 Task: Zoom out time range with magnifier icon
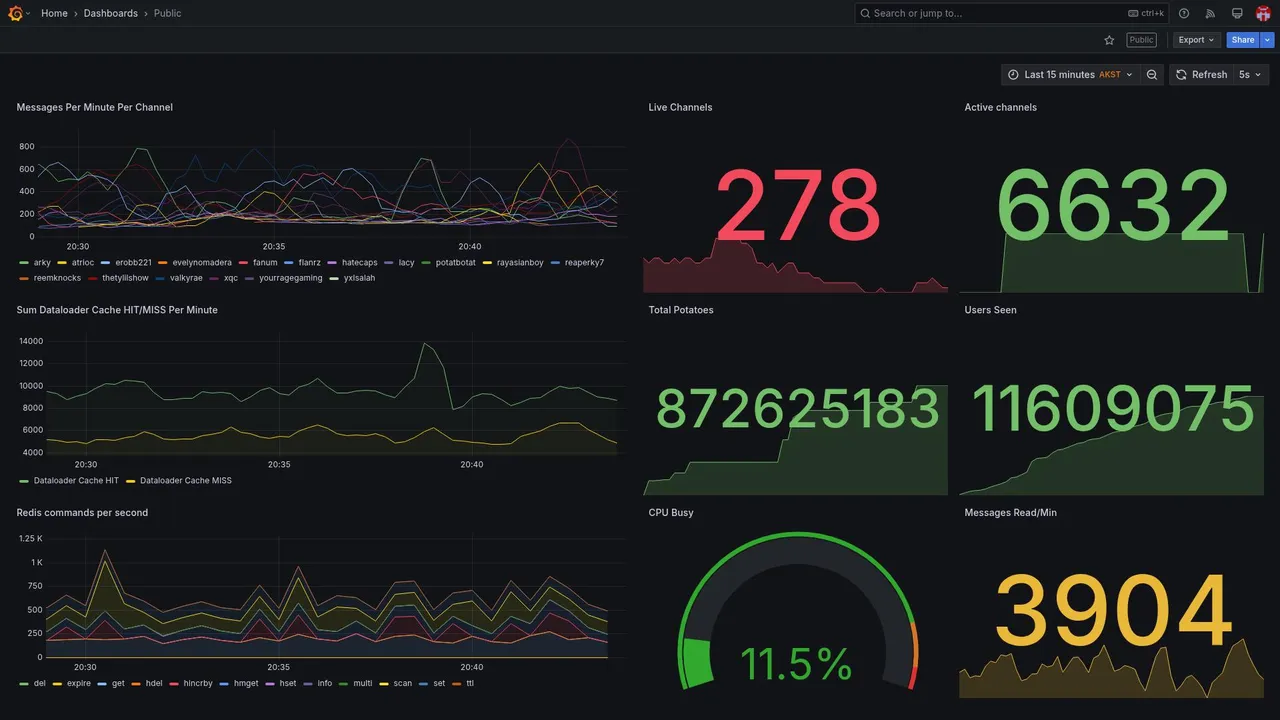click(1152, 75)
